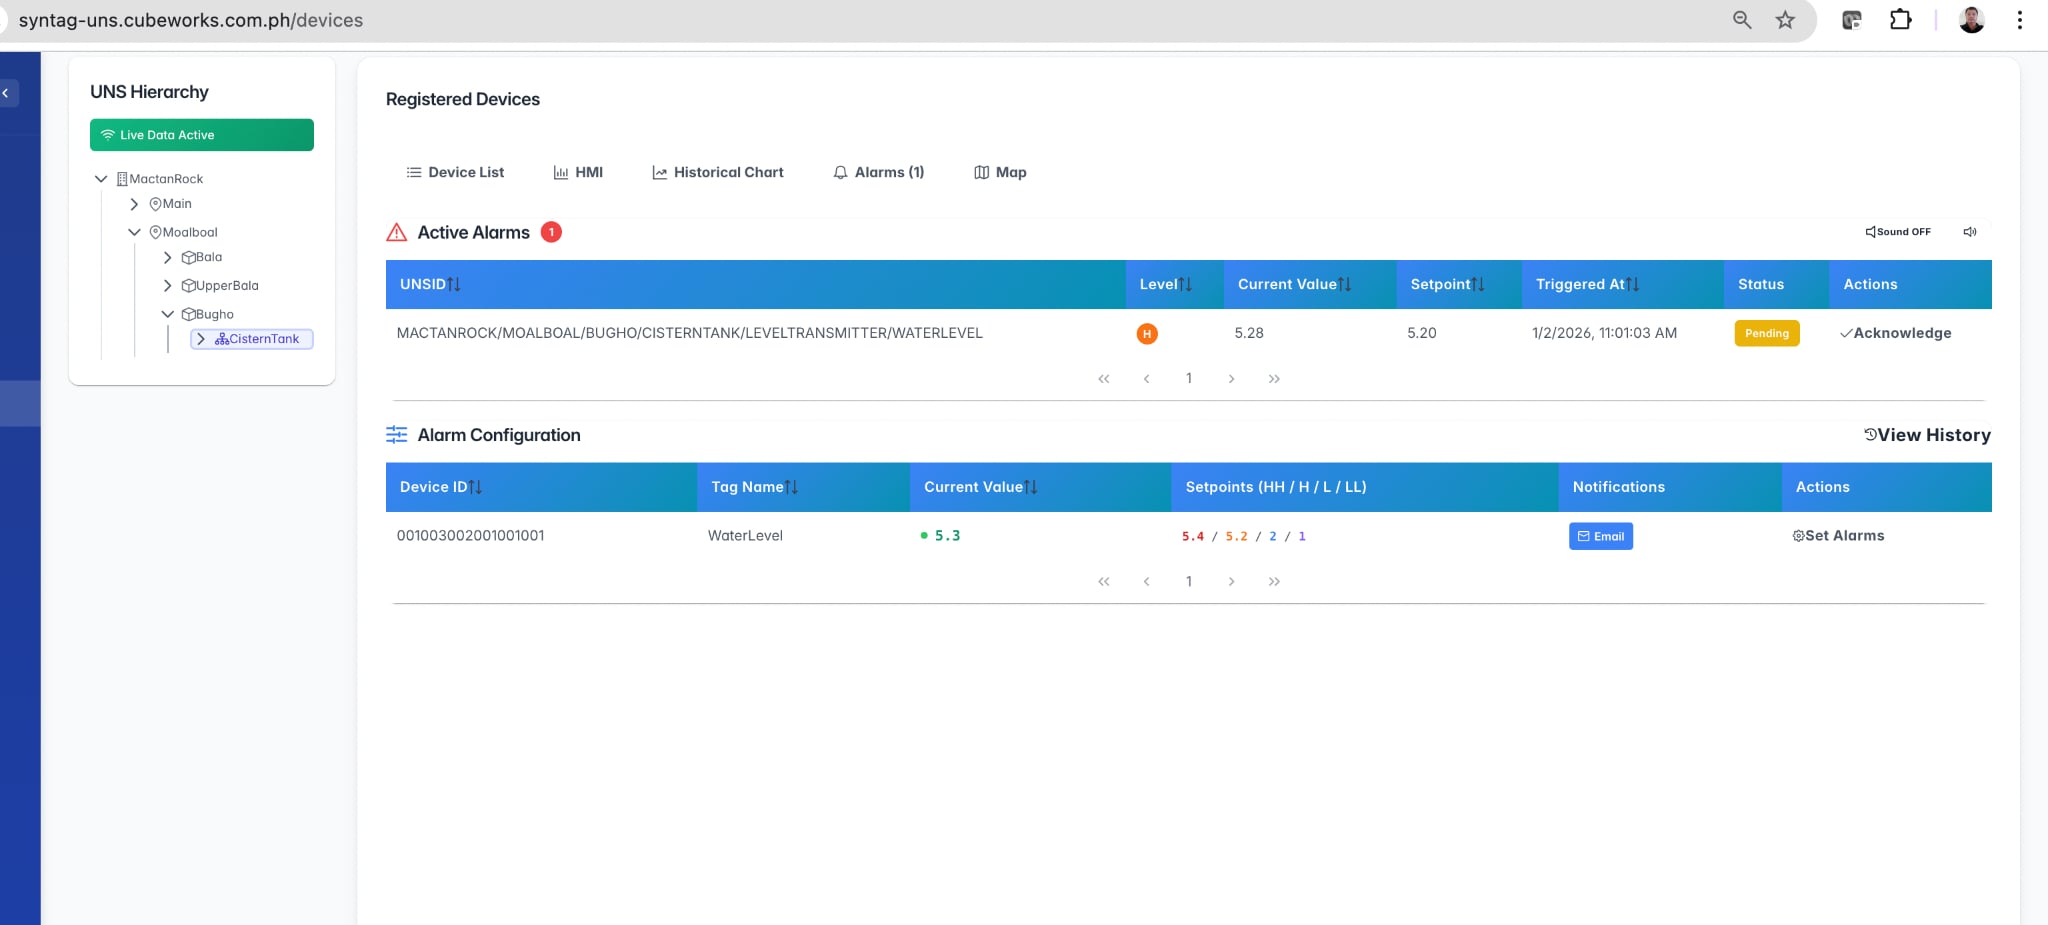The image size is (2048, 925).
Task: Toggle the Sound OFF button
Action: click(x=1897, y=232)
